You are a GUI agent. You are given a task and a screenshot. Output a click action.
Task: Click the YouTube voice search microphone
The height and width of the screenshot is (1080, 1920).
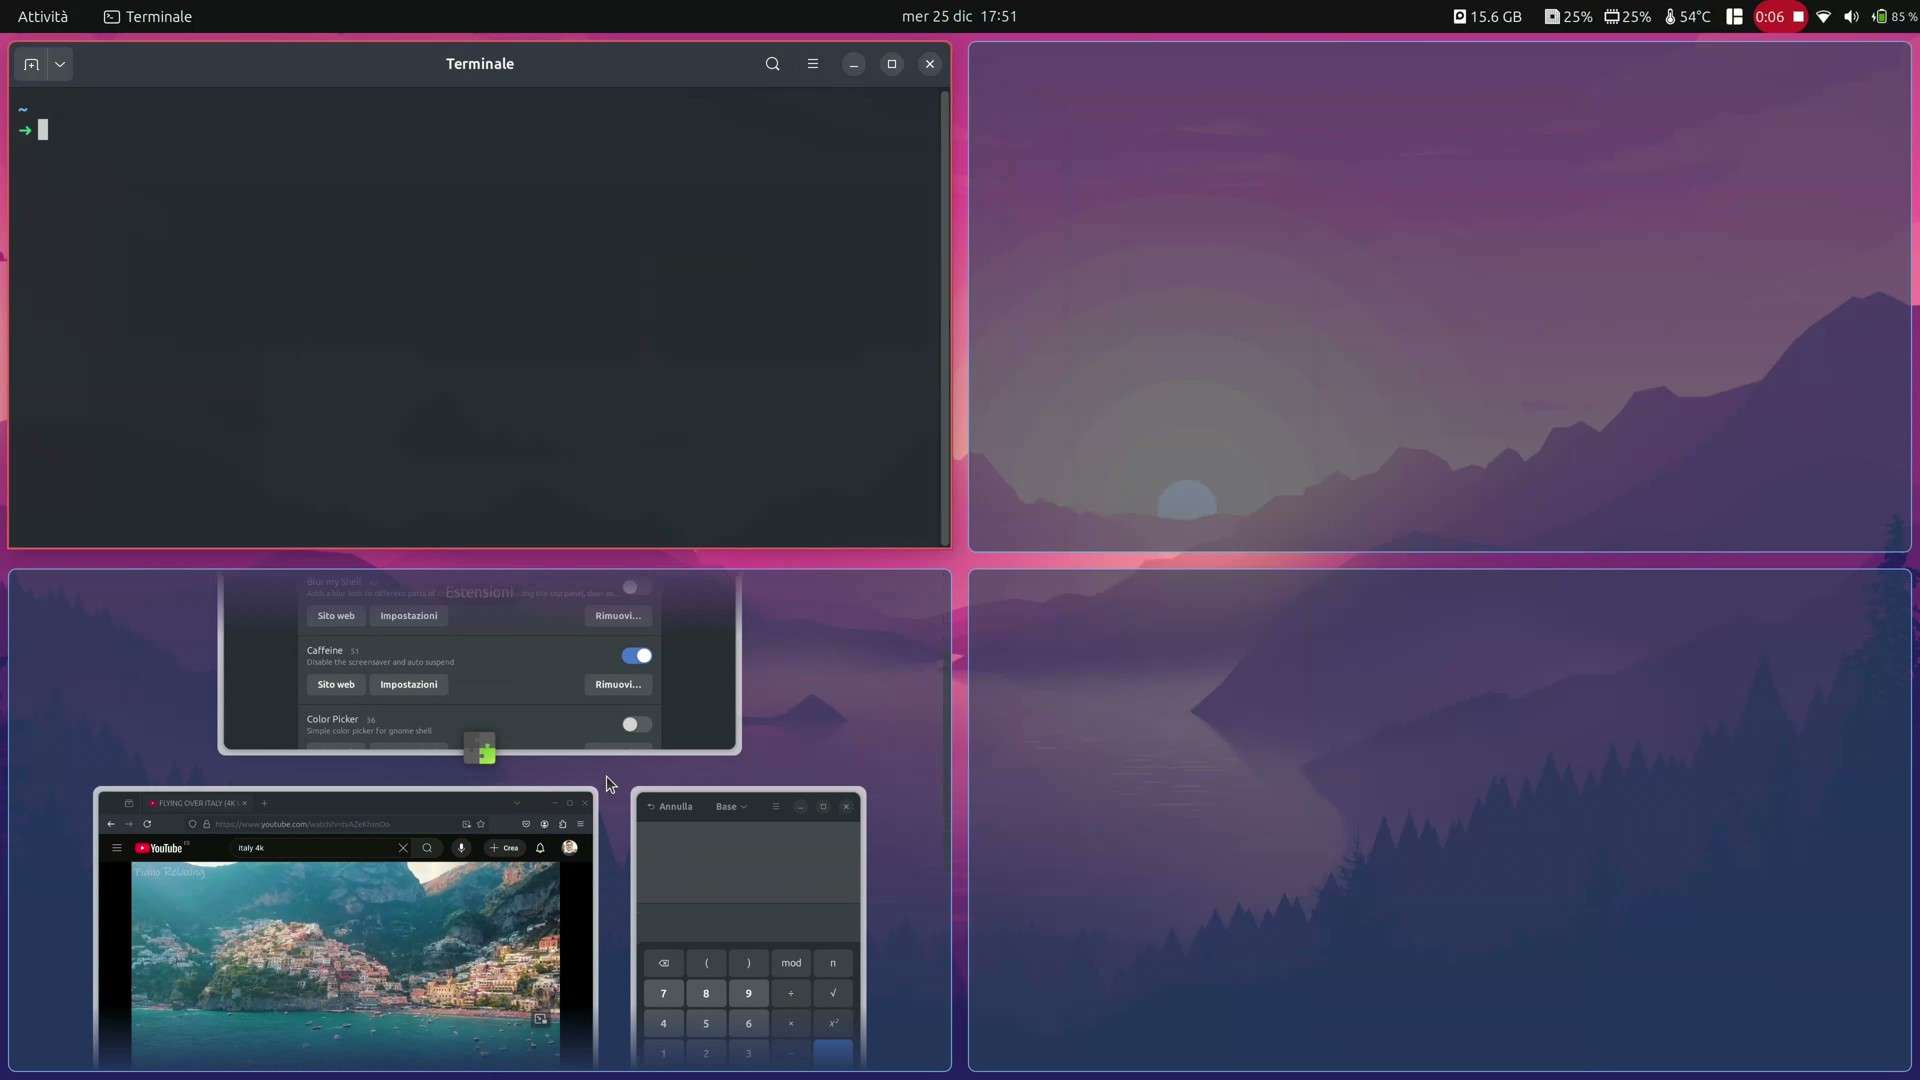[x=461, y=848]
